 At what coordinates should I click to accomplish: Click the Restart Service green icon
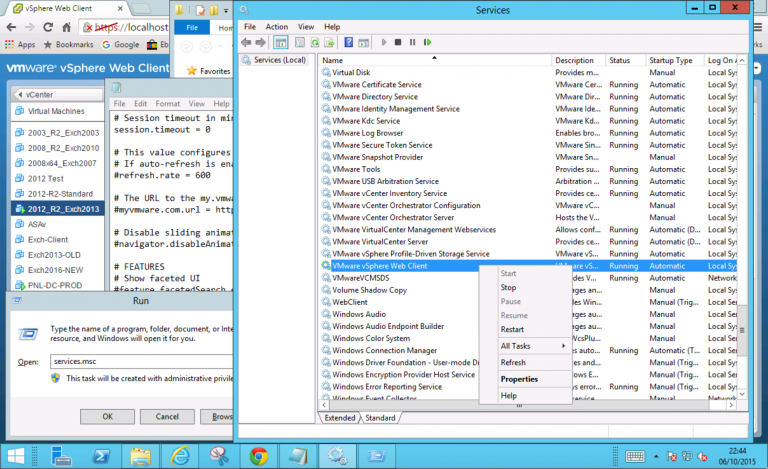[x=428, y=43]
